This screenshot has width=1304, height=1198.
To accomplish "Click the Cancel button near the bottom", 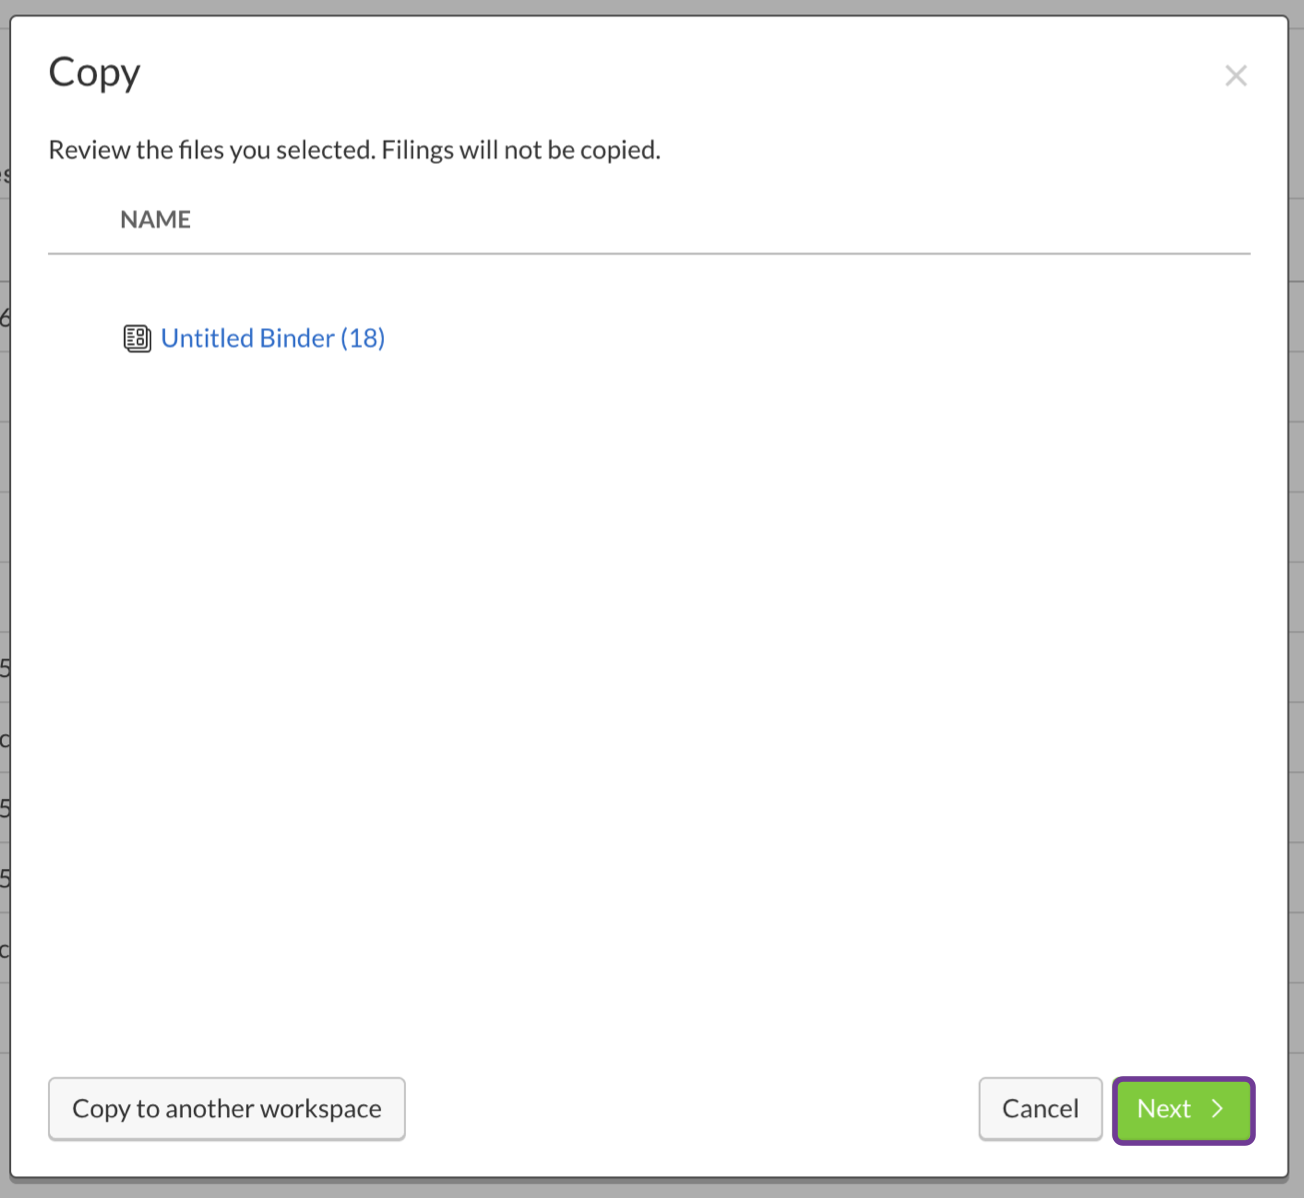I will 1040,1109.
